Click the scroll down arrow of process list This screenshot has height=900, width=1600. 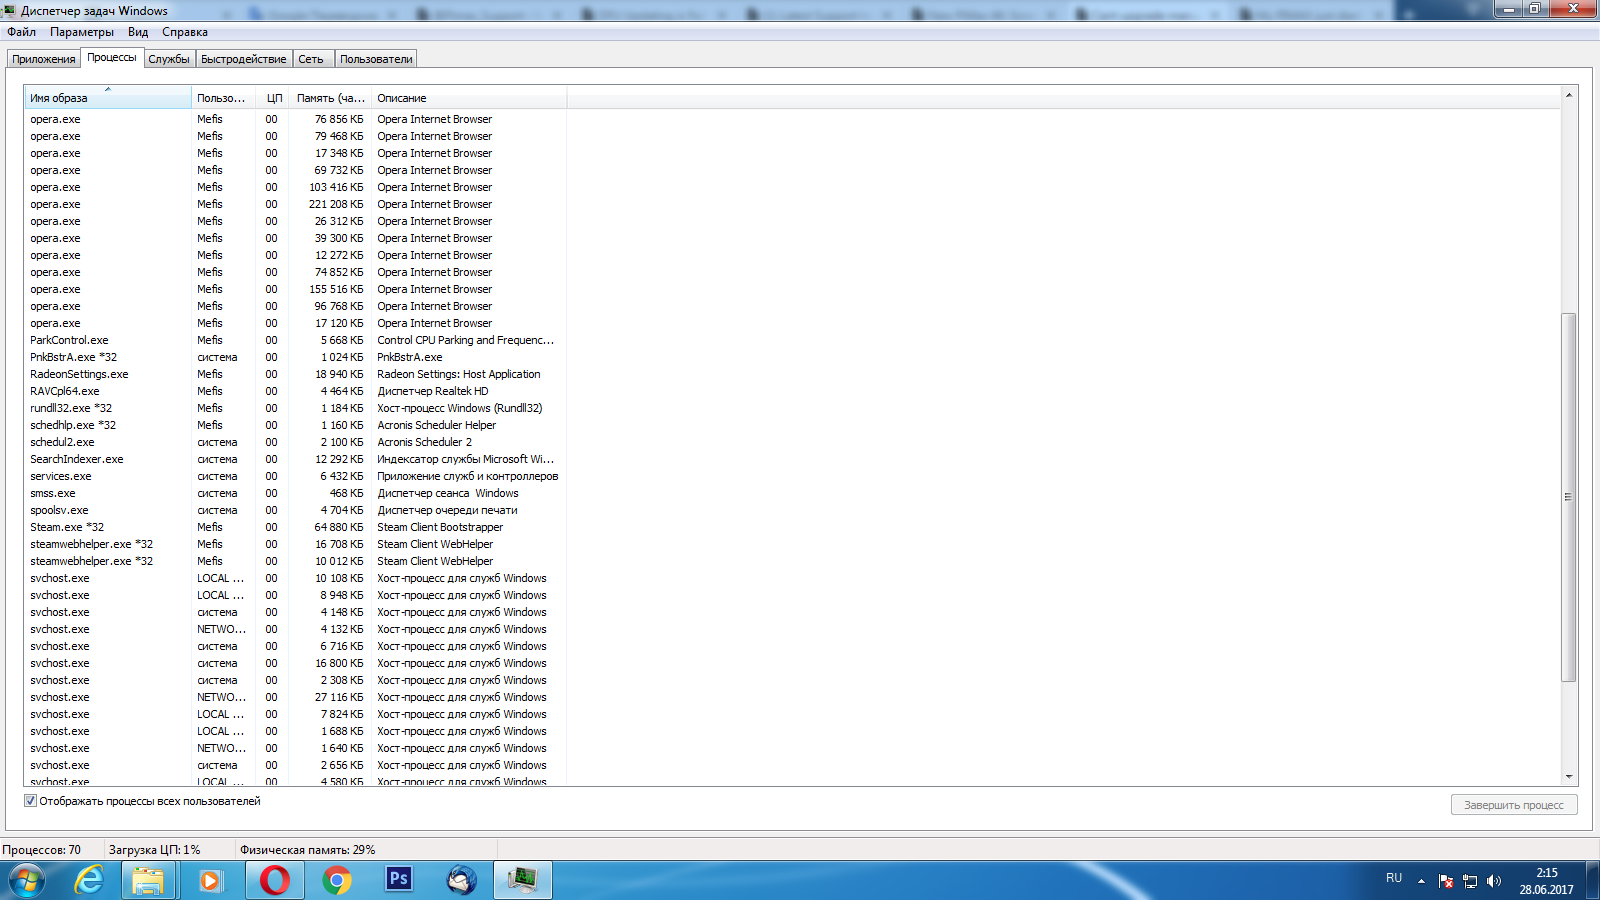click(x=1569, y=776)
